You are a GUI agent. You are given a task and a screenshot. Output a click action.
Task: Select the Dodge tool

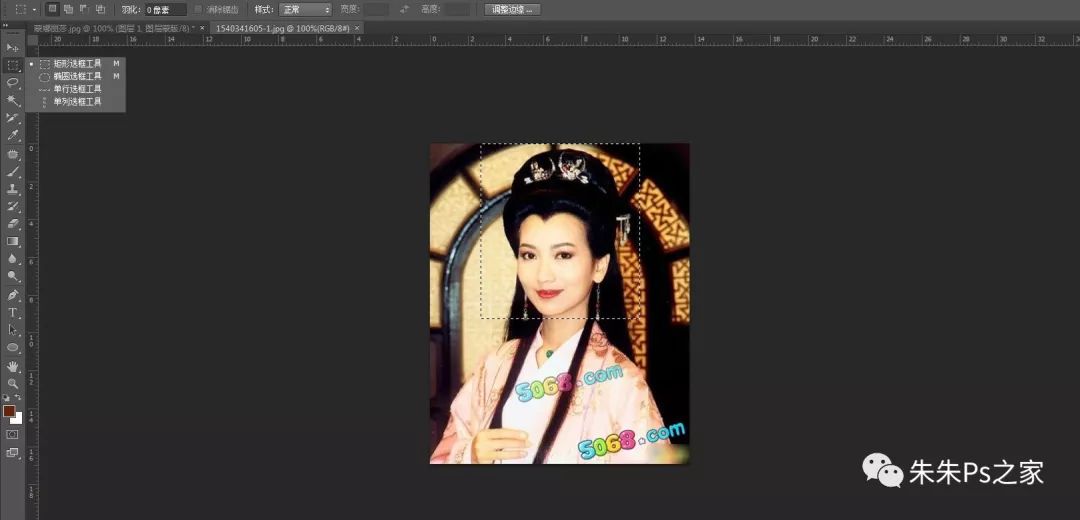point(12,276)
